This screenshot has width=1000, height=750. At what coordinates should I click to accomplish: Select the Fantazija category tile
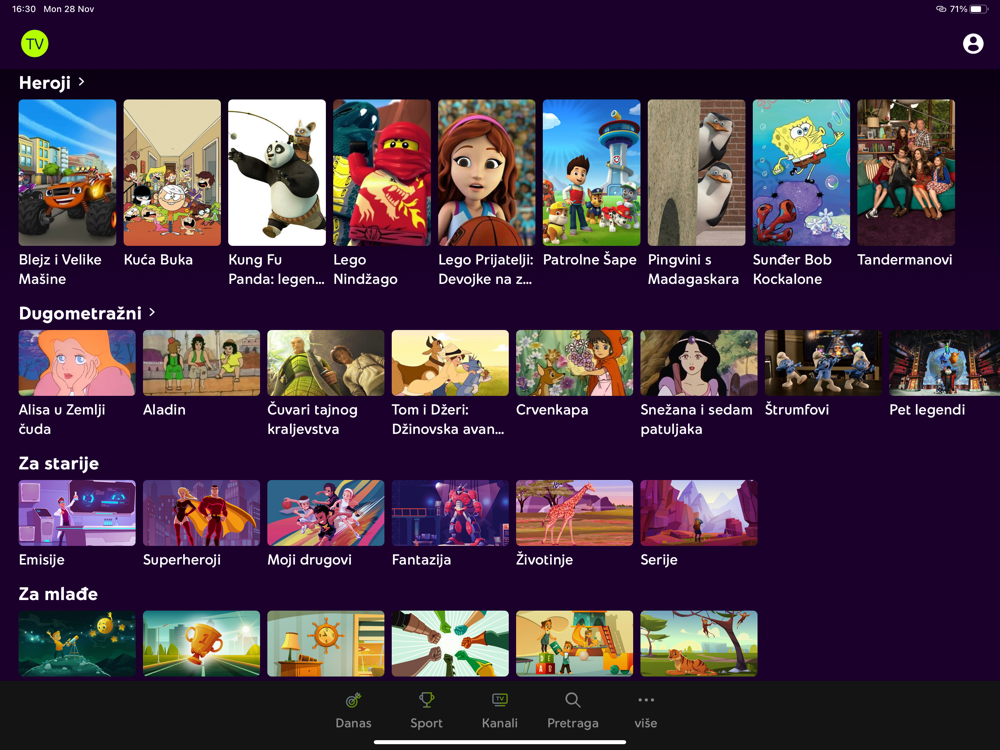(450, 513)
